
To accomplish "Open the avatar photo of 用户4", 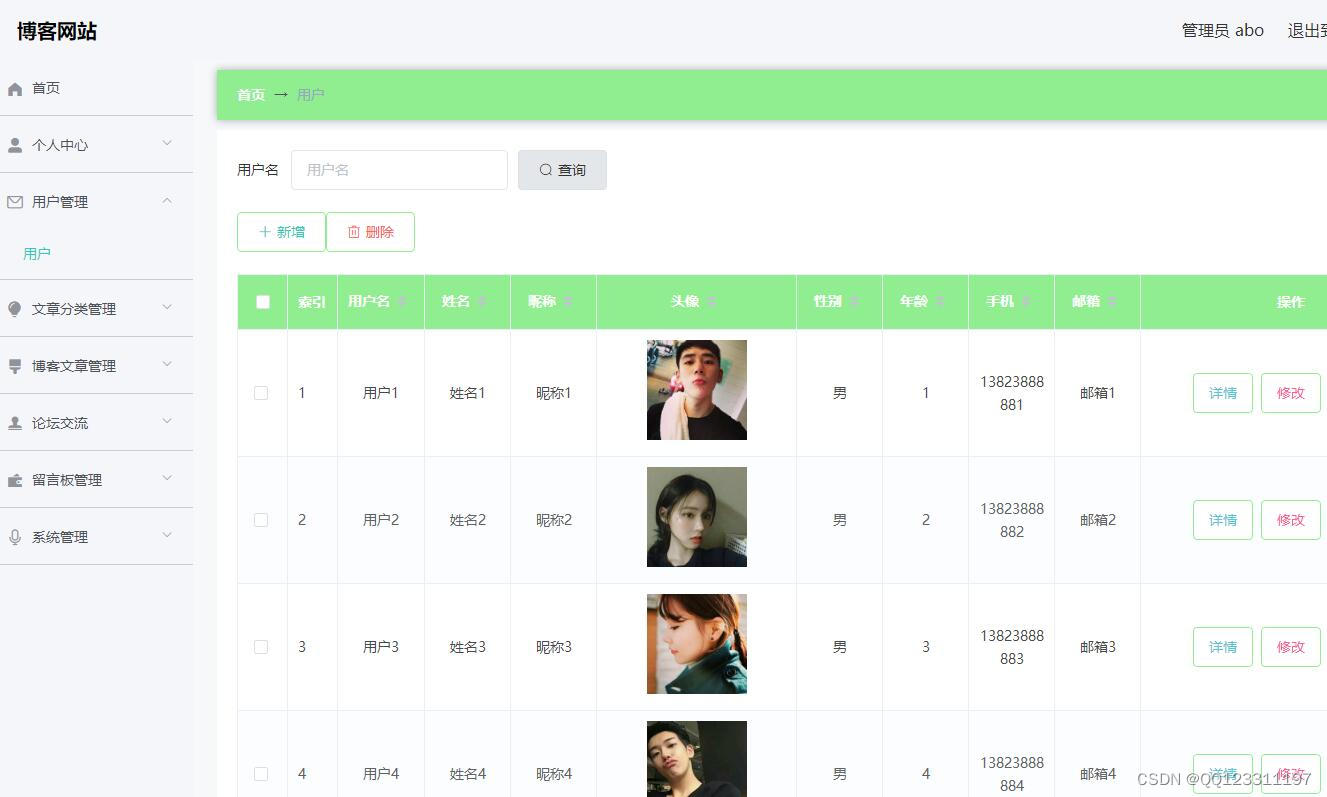I will click(x=697, y=759).
